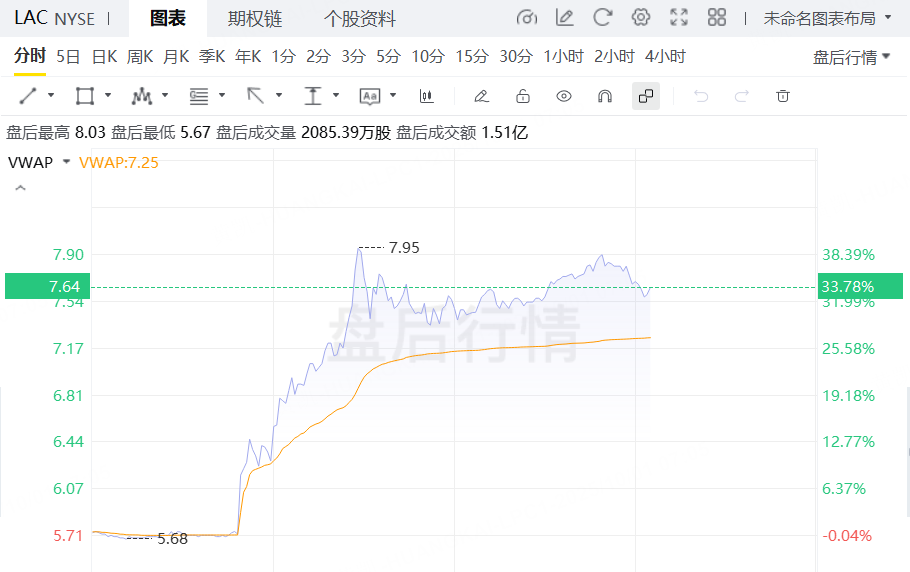The width and height of the screenshot is (910, 572).
Task: Select the rectangle shape tool
Action: (x=85, y=96)
